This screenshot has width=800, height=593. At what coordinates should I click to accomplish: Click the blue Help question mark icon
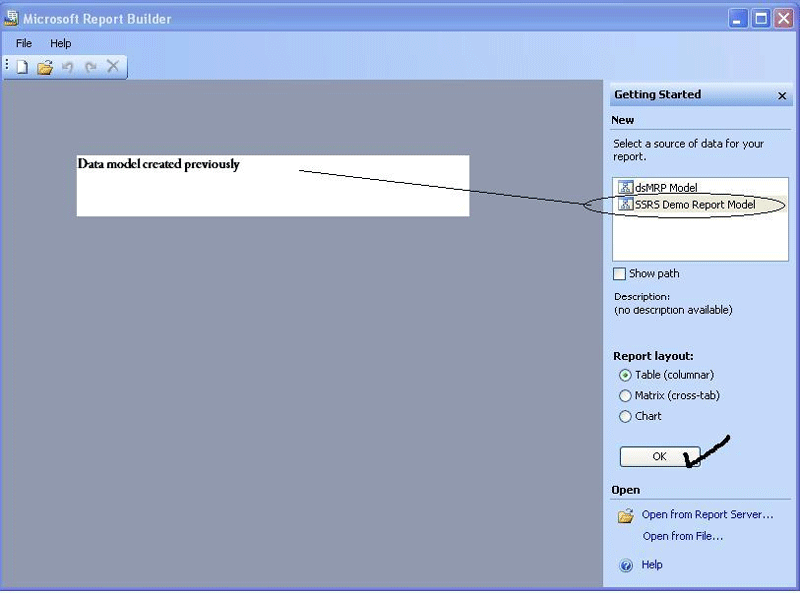626,565
